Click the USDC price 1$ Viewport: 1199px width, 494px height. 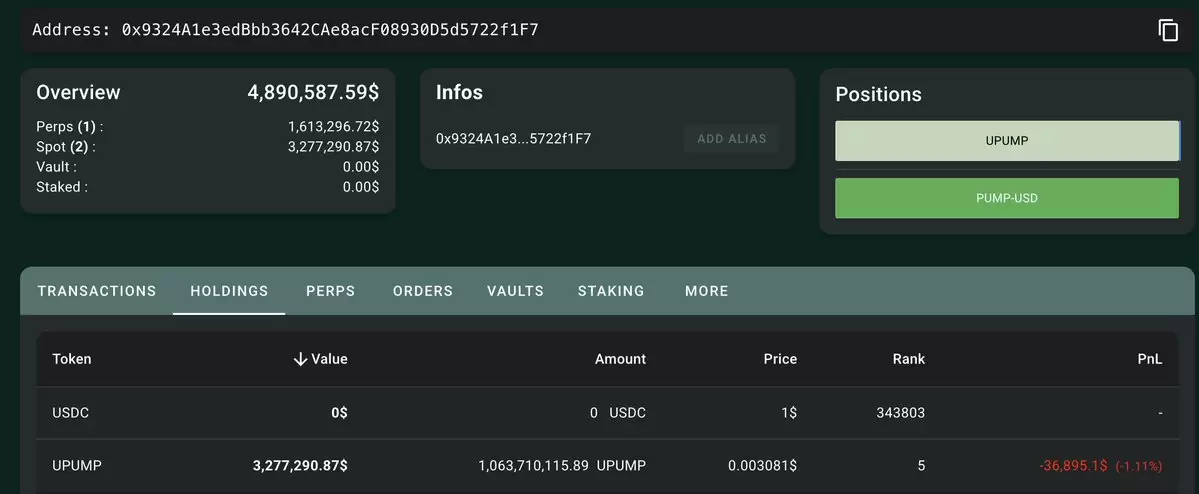click(x=789, y=413)
